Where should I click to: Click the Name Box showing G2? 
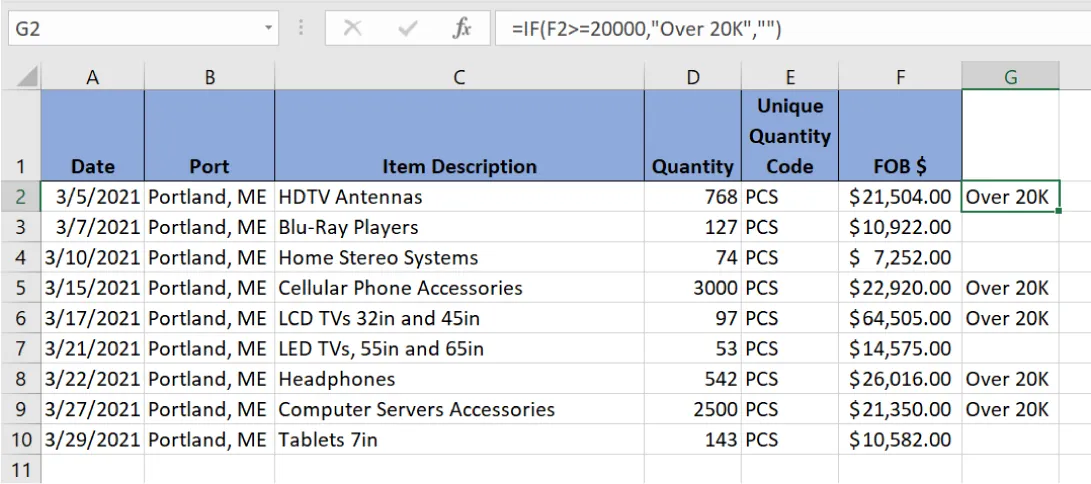130,30
